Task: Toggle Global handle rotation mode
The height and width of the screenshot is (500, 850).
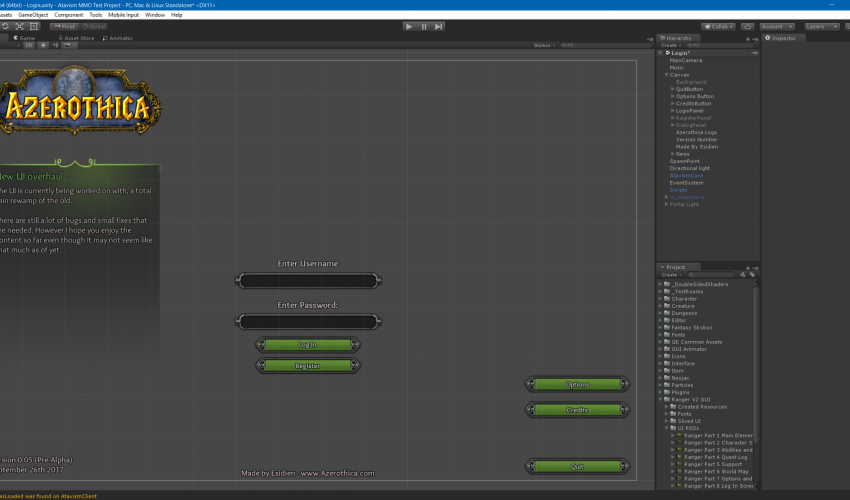Action: coord(94,27)
